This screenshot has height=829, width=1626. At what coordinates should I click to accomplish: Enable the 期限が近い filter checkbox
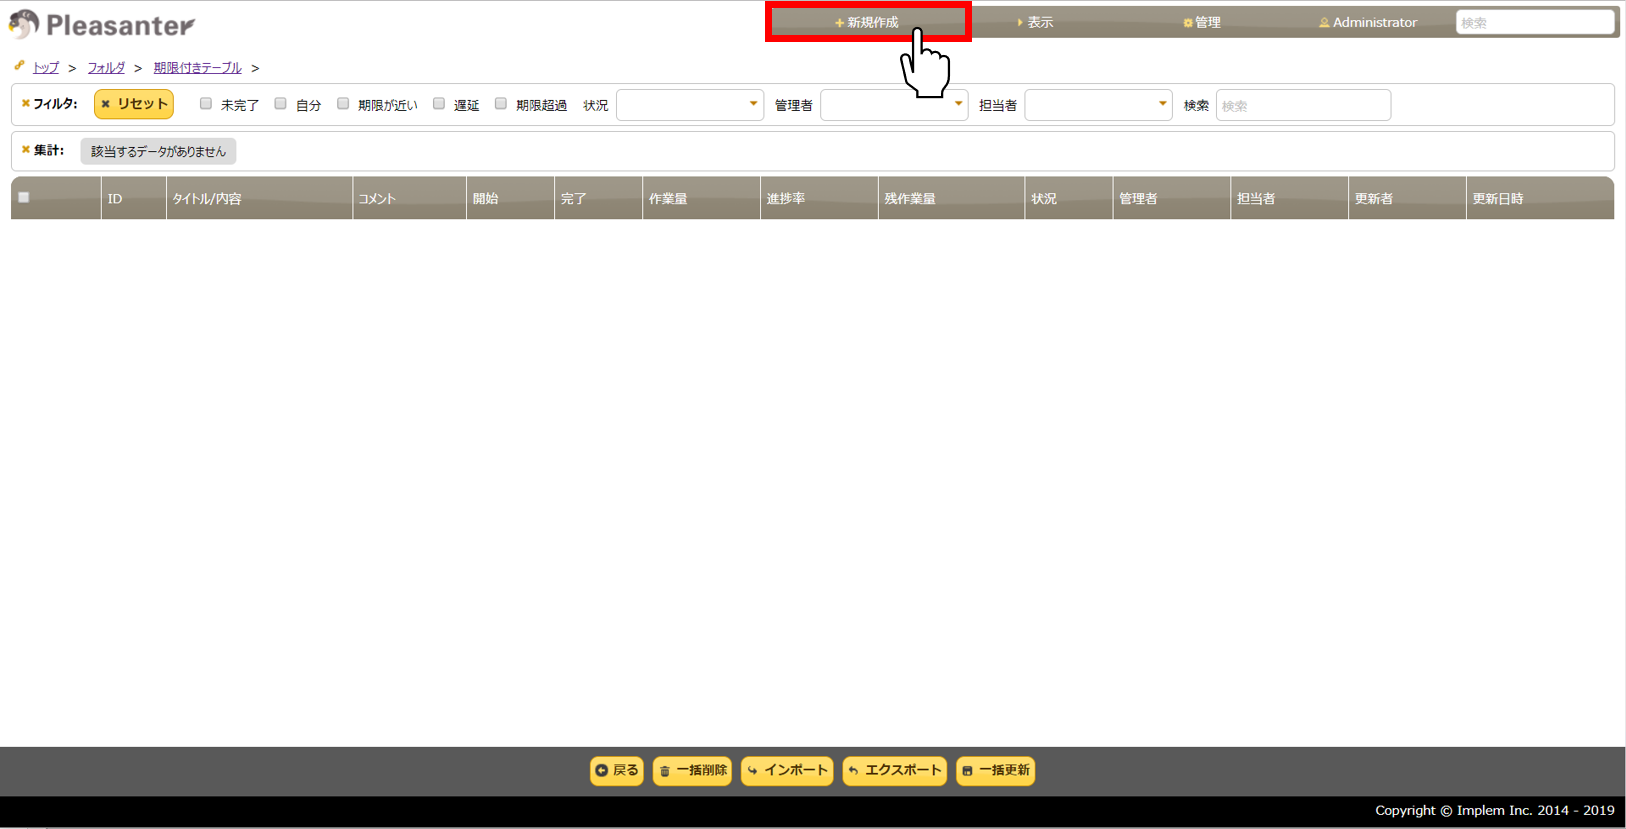tap(343, 104)
